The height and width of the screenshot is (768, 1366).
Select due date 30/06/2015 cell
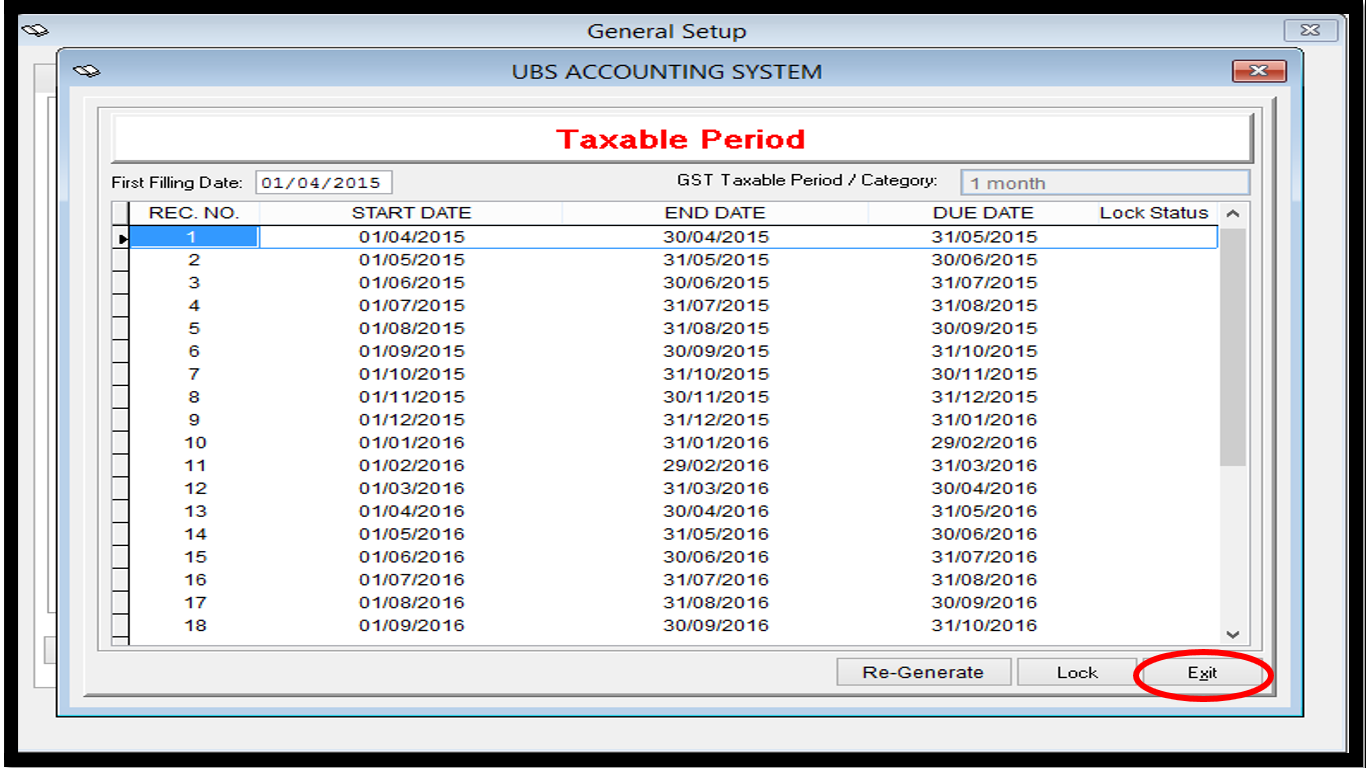point(984,260)
